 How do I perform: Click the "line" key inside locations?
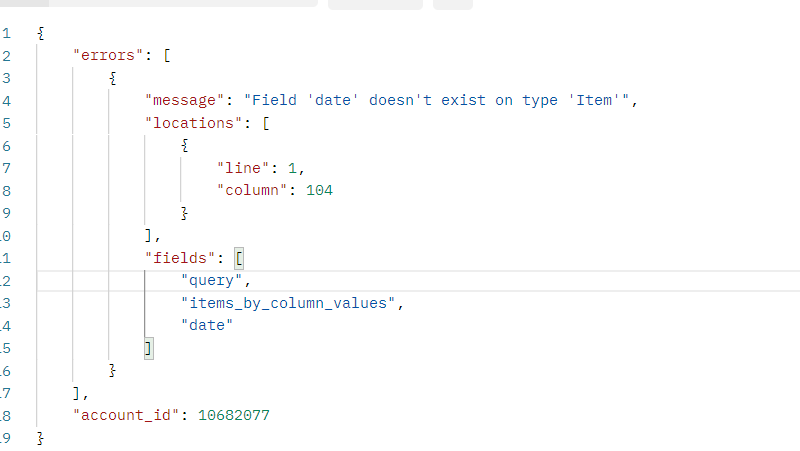241,168
